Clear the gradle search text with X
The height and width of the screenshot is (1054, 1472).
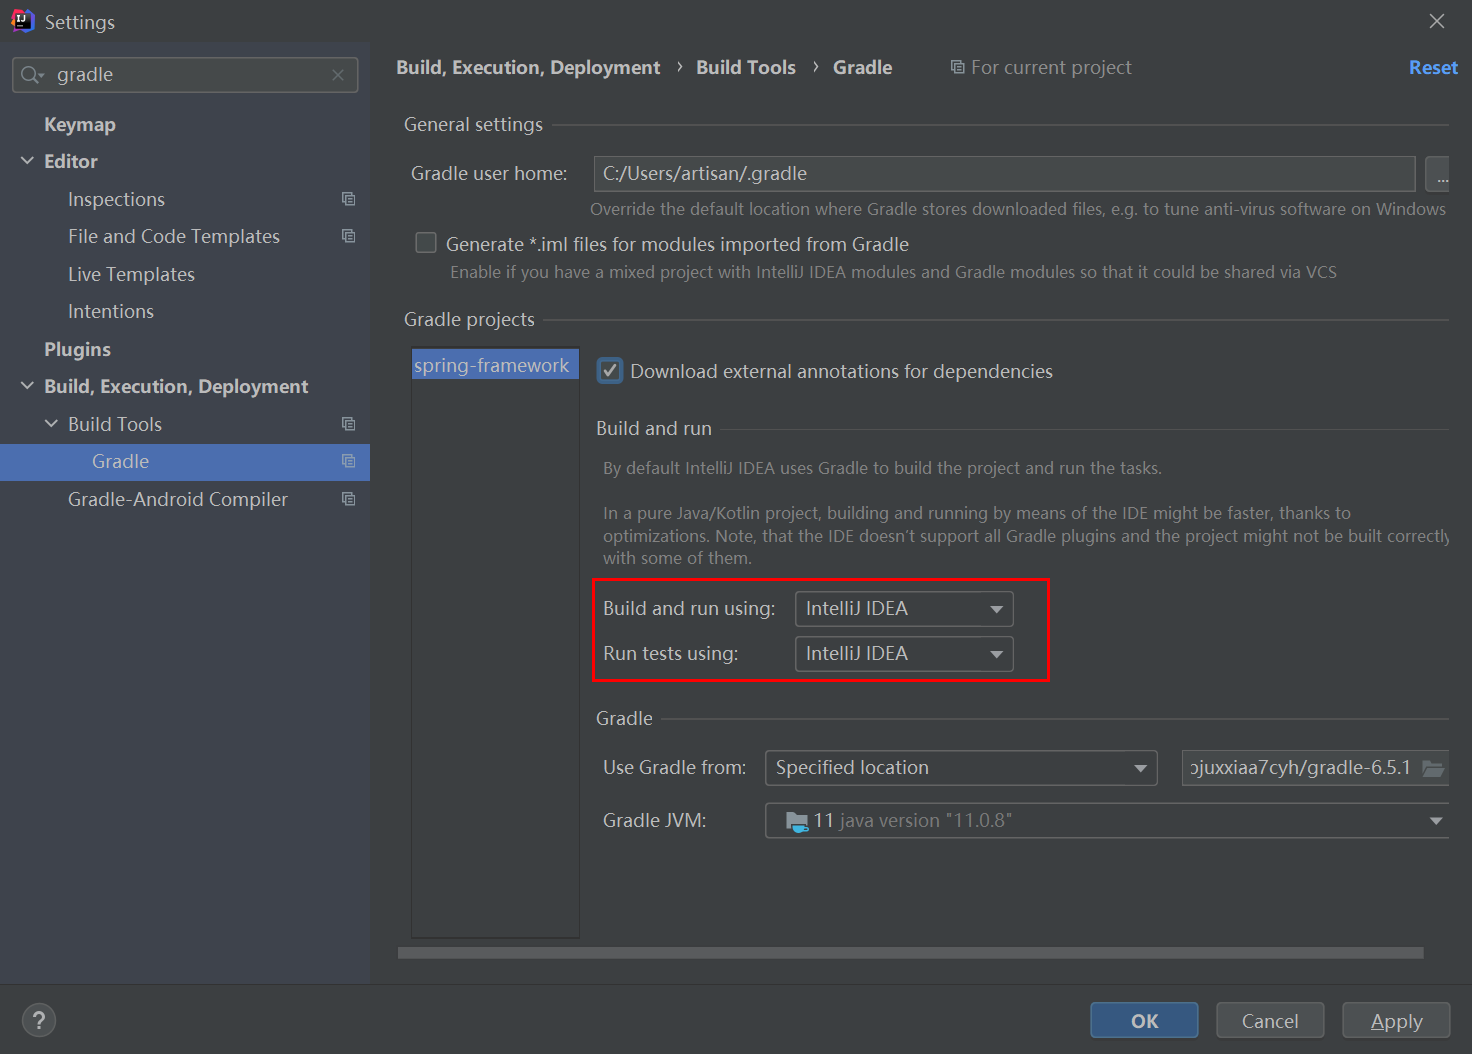338,75
